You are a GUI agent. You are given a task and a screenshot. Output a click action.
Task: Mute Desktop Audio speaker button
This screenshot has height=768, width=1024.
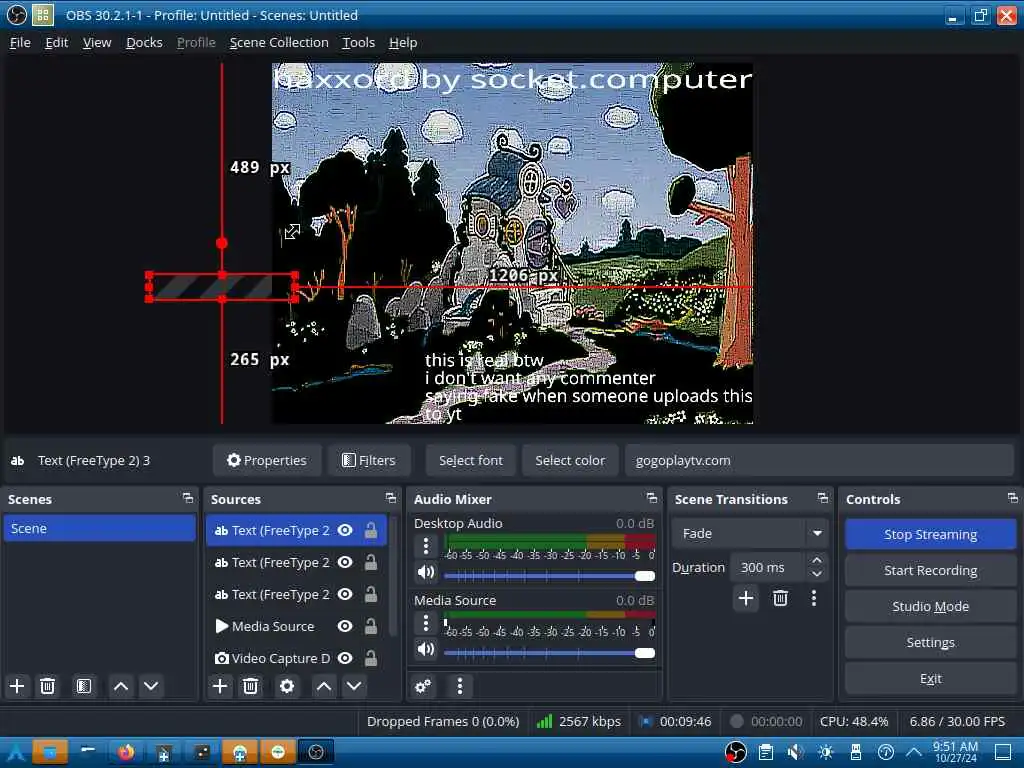[426, 572]
